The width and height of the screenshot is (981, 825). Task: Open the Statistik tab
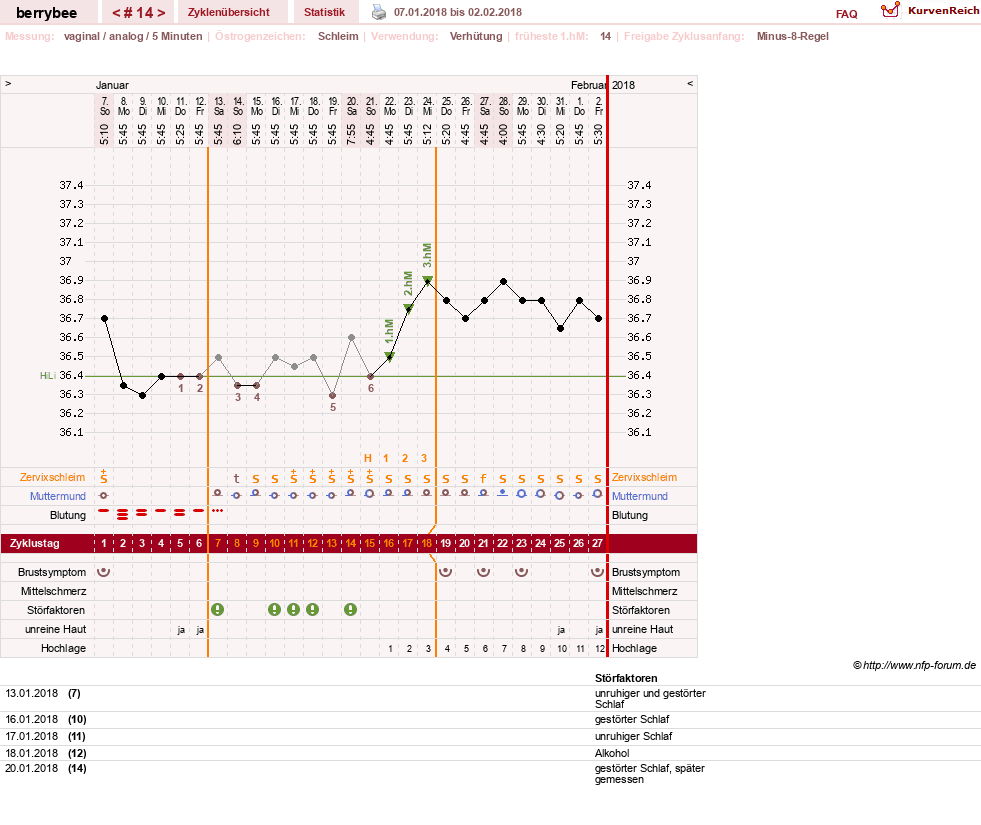tap(324, 12)
